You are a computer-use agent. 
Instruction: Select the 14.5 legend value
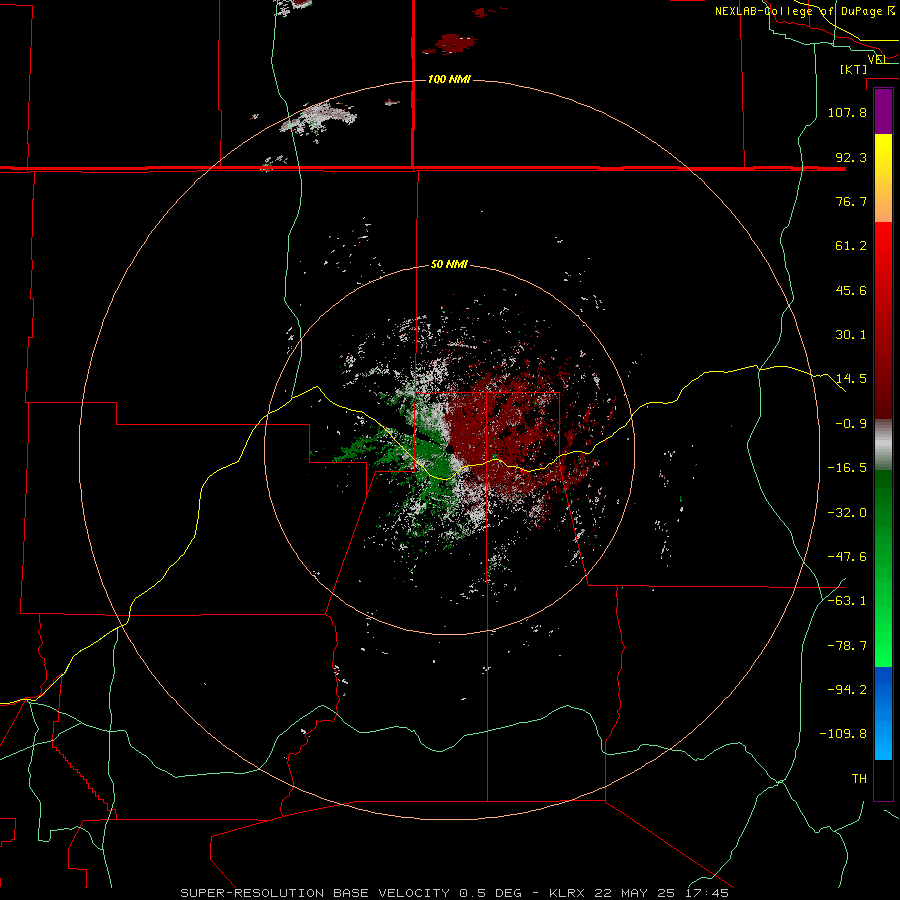coord(851,379)
